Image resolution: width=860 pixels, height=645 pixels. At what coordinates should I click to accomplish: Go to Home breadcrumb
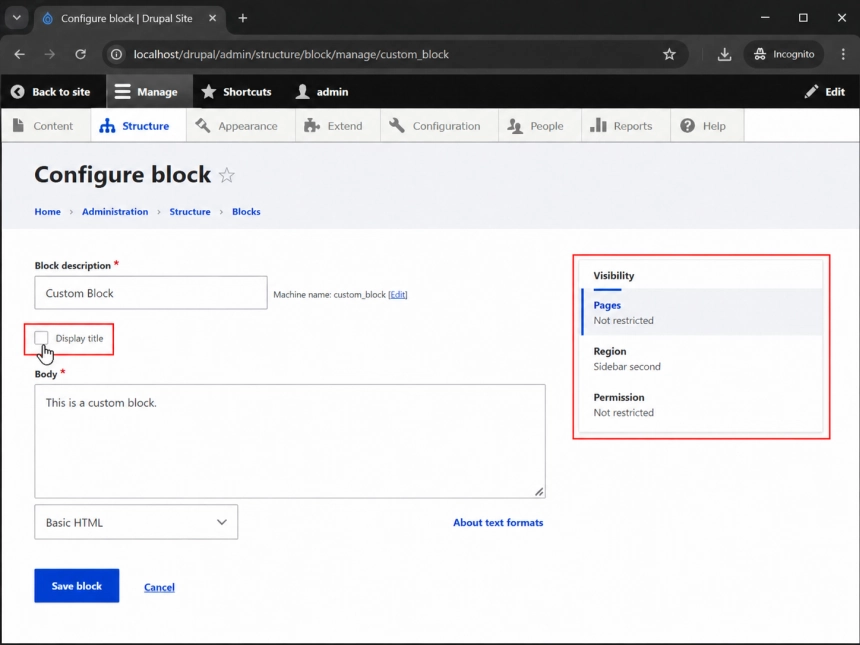pos(48,212)
